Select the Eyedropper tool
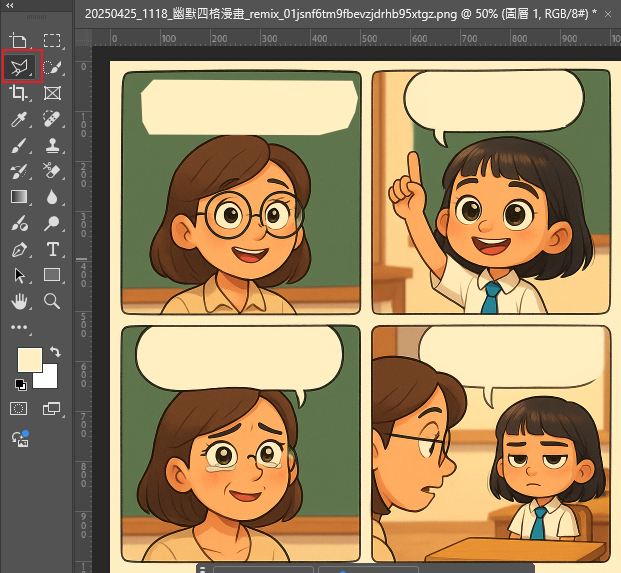Screen dimensions: 621x573 (19, 119)
